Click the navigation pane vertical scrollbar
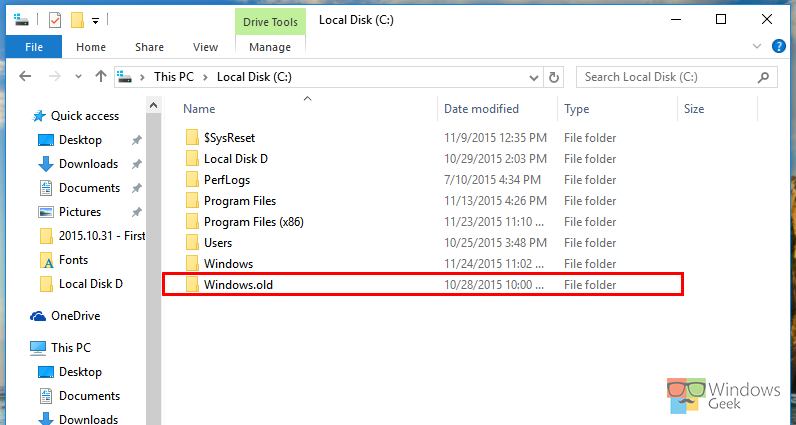Viewport: 796px width, 425px height. pyautogui.click(x=153, y=250)
